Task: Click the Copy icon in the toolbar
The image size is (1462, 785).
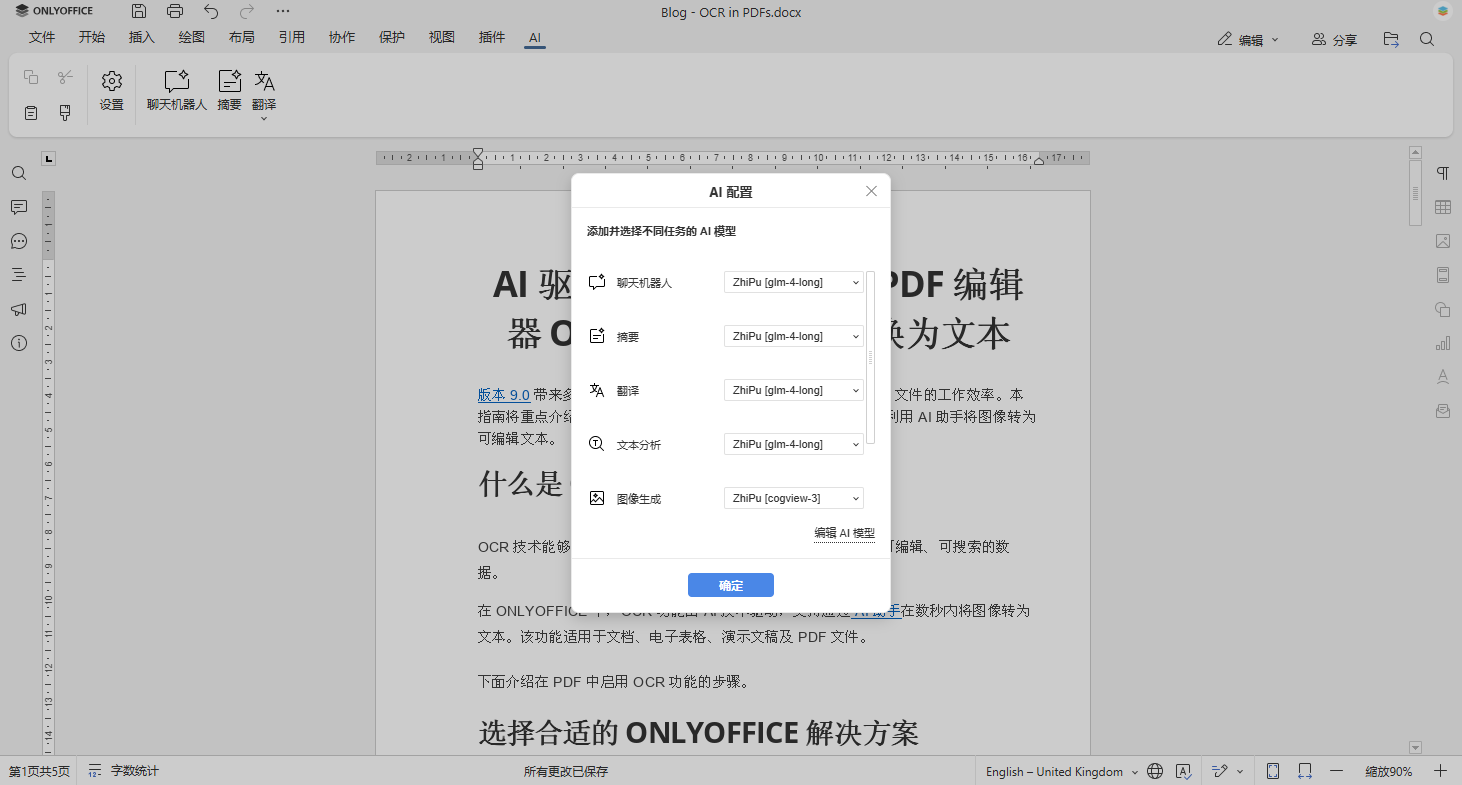Action: (31, 77)
